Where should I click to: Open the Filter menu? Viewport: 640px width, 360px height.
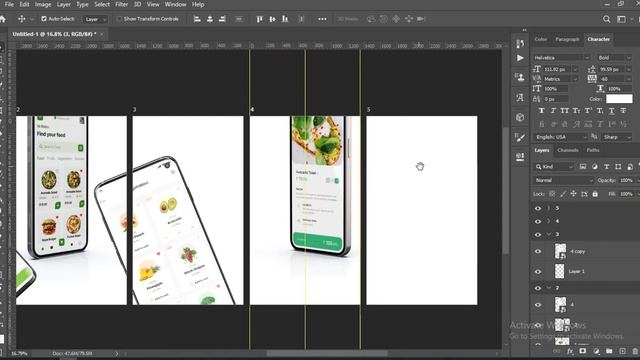click(121, 4)
